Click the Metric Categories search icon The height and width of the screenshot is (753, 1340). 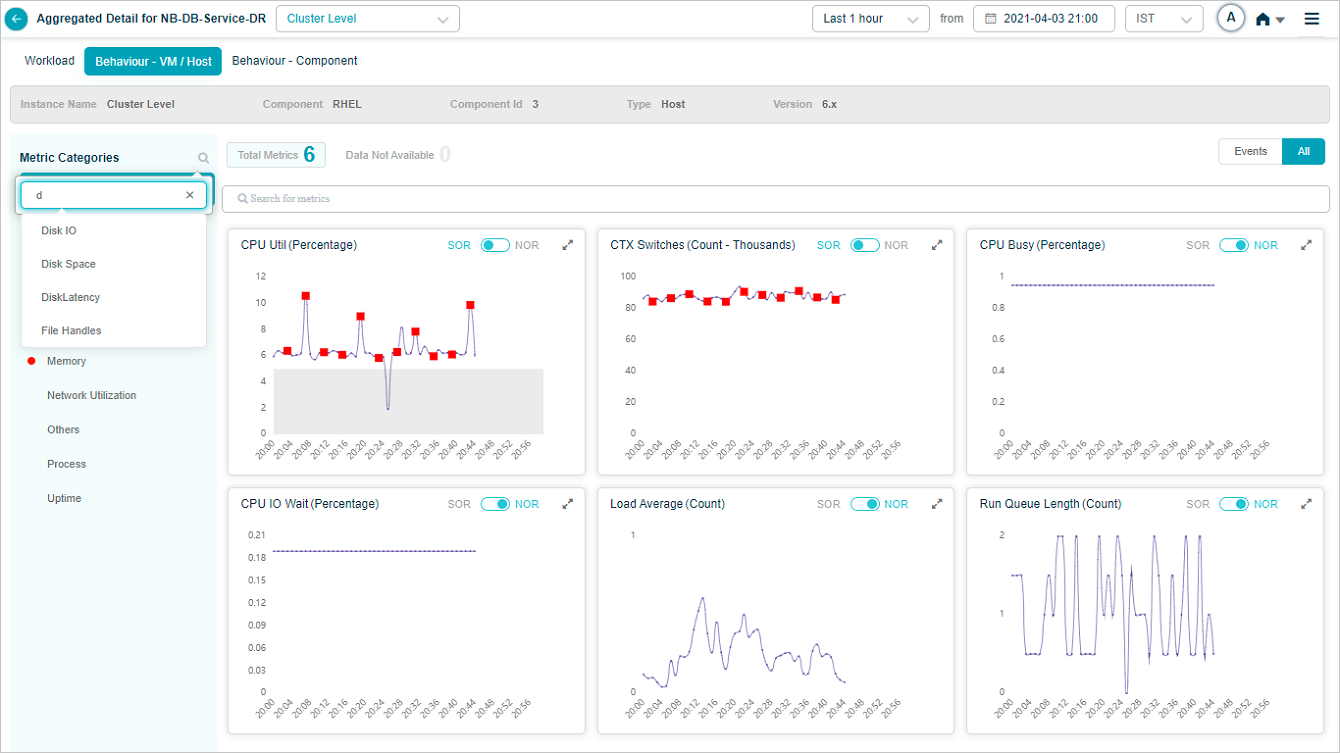(204, 158)
